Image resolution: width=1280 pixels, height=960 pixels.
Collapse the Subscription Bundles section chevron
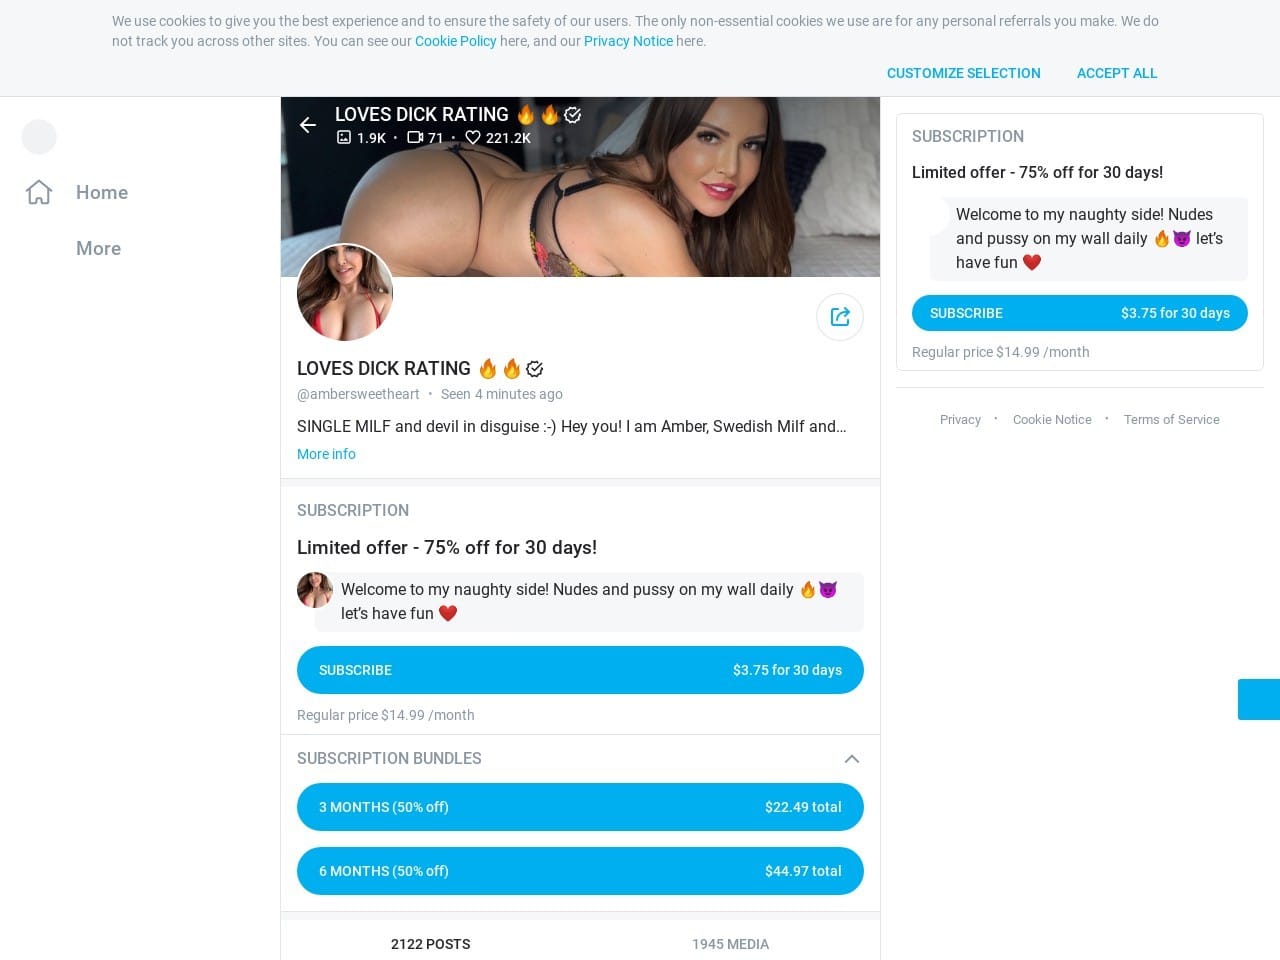pos(852,759)
